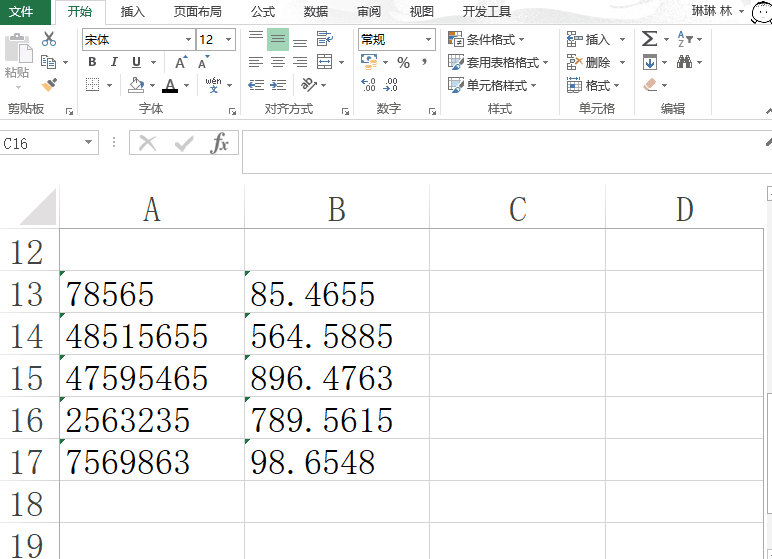Click the Copy icon in clipboard group
Viewport: 772px width, 559px height.
tap(48, 62)
